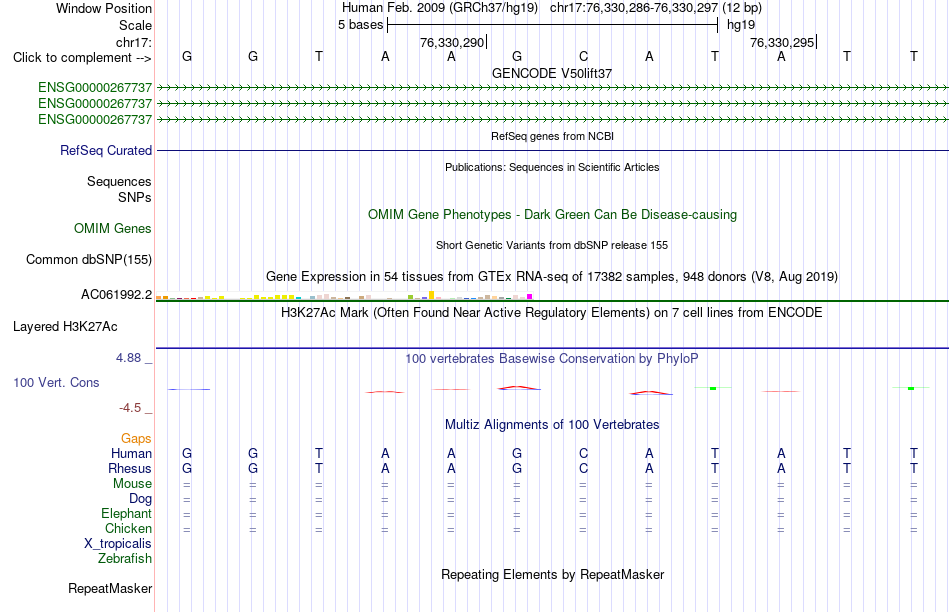Viewport: 950px width, 612px height.
Task: Select the Zebrafish alignment row label
Action: point(125,559)
